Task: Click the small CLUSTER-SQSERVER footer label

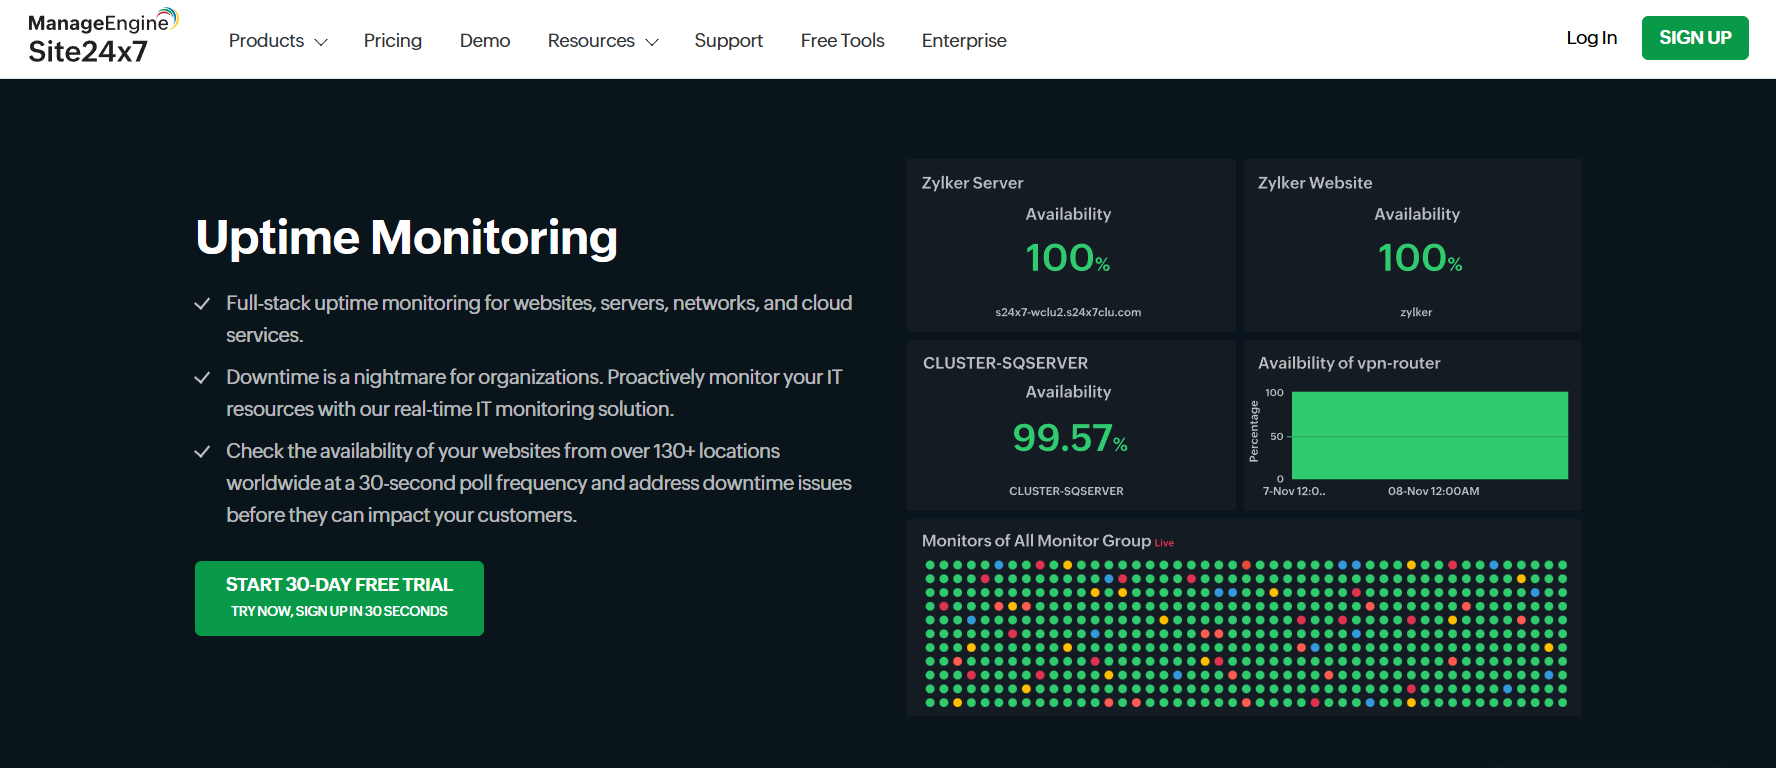Action: (1066, 491)
